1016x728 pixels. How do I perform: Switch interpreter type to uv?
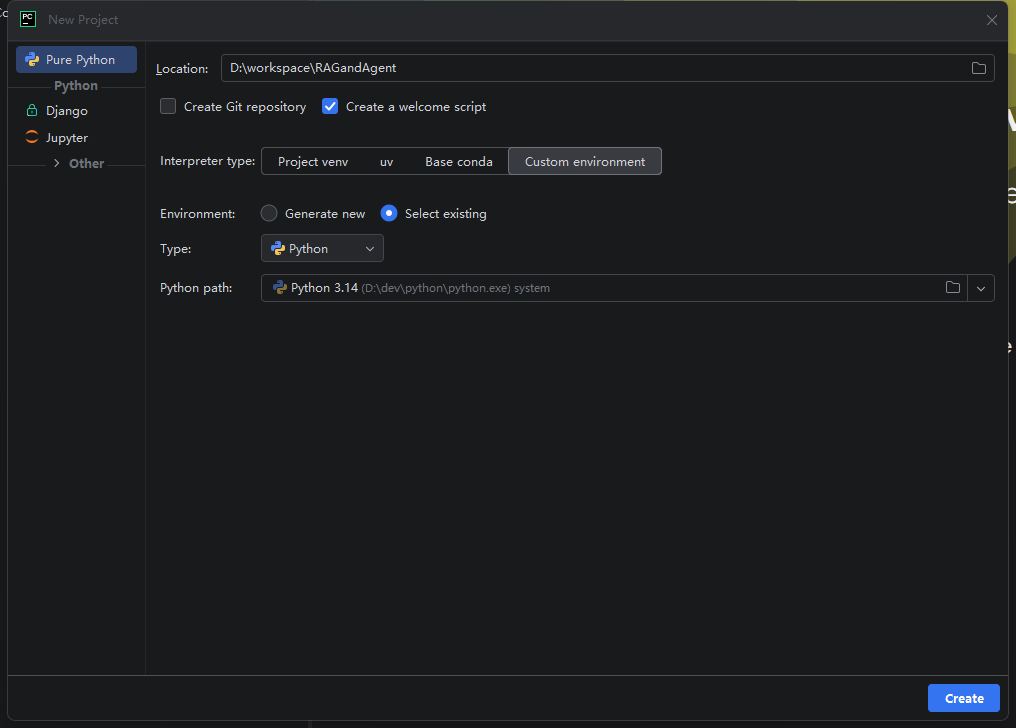point(386,161)
